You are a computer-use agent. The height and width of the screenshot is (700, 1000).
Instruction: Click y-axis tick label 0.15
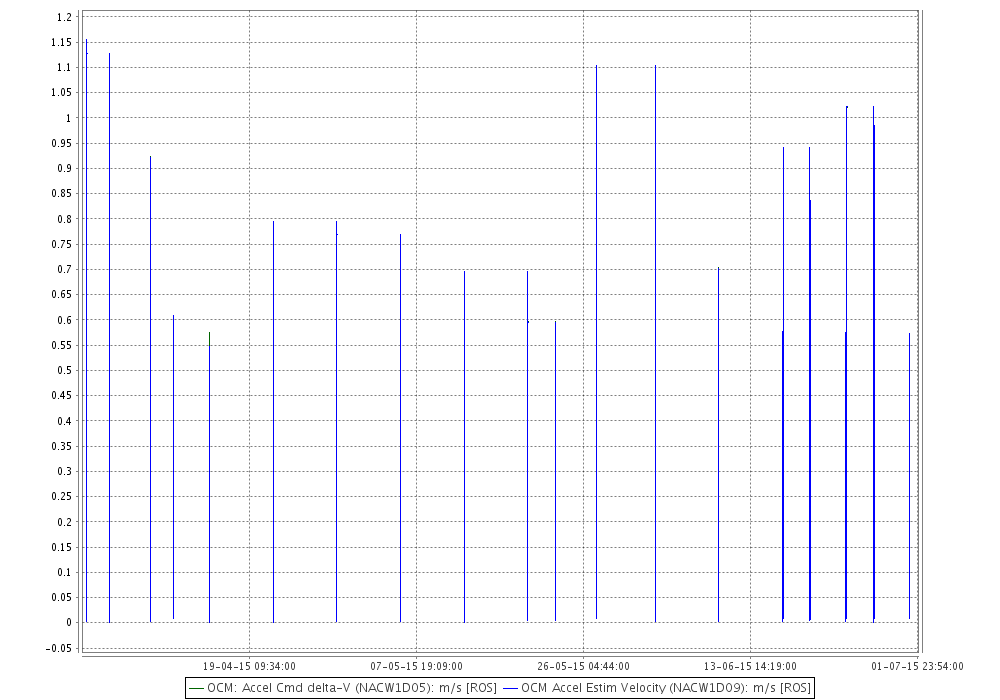point(62,547)
